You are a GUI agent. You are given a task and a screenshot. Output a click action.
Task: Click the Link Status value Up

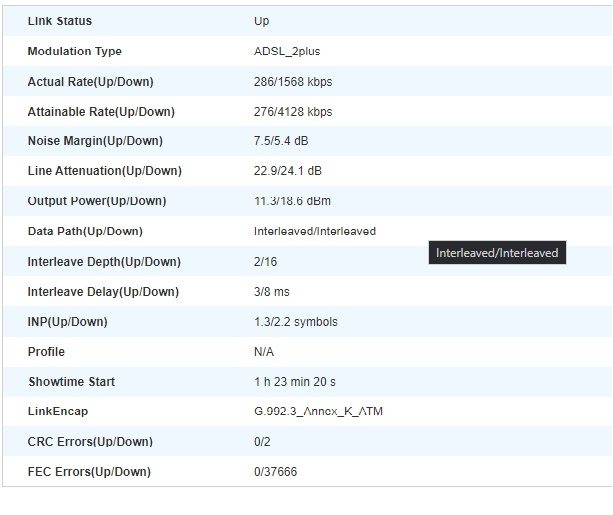tap(261, 21)
